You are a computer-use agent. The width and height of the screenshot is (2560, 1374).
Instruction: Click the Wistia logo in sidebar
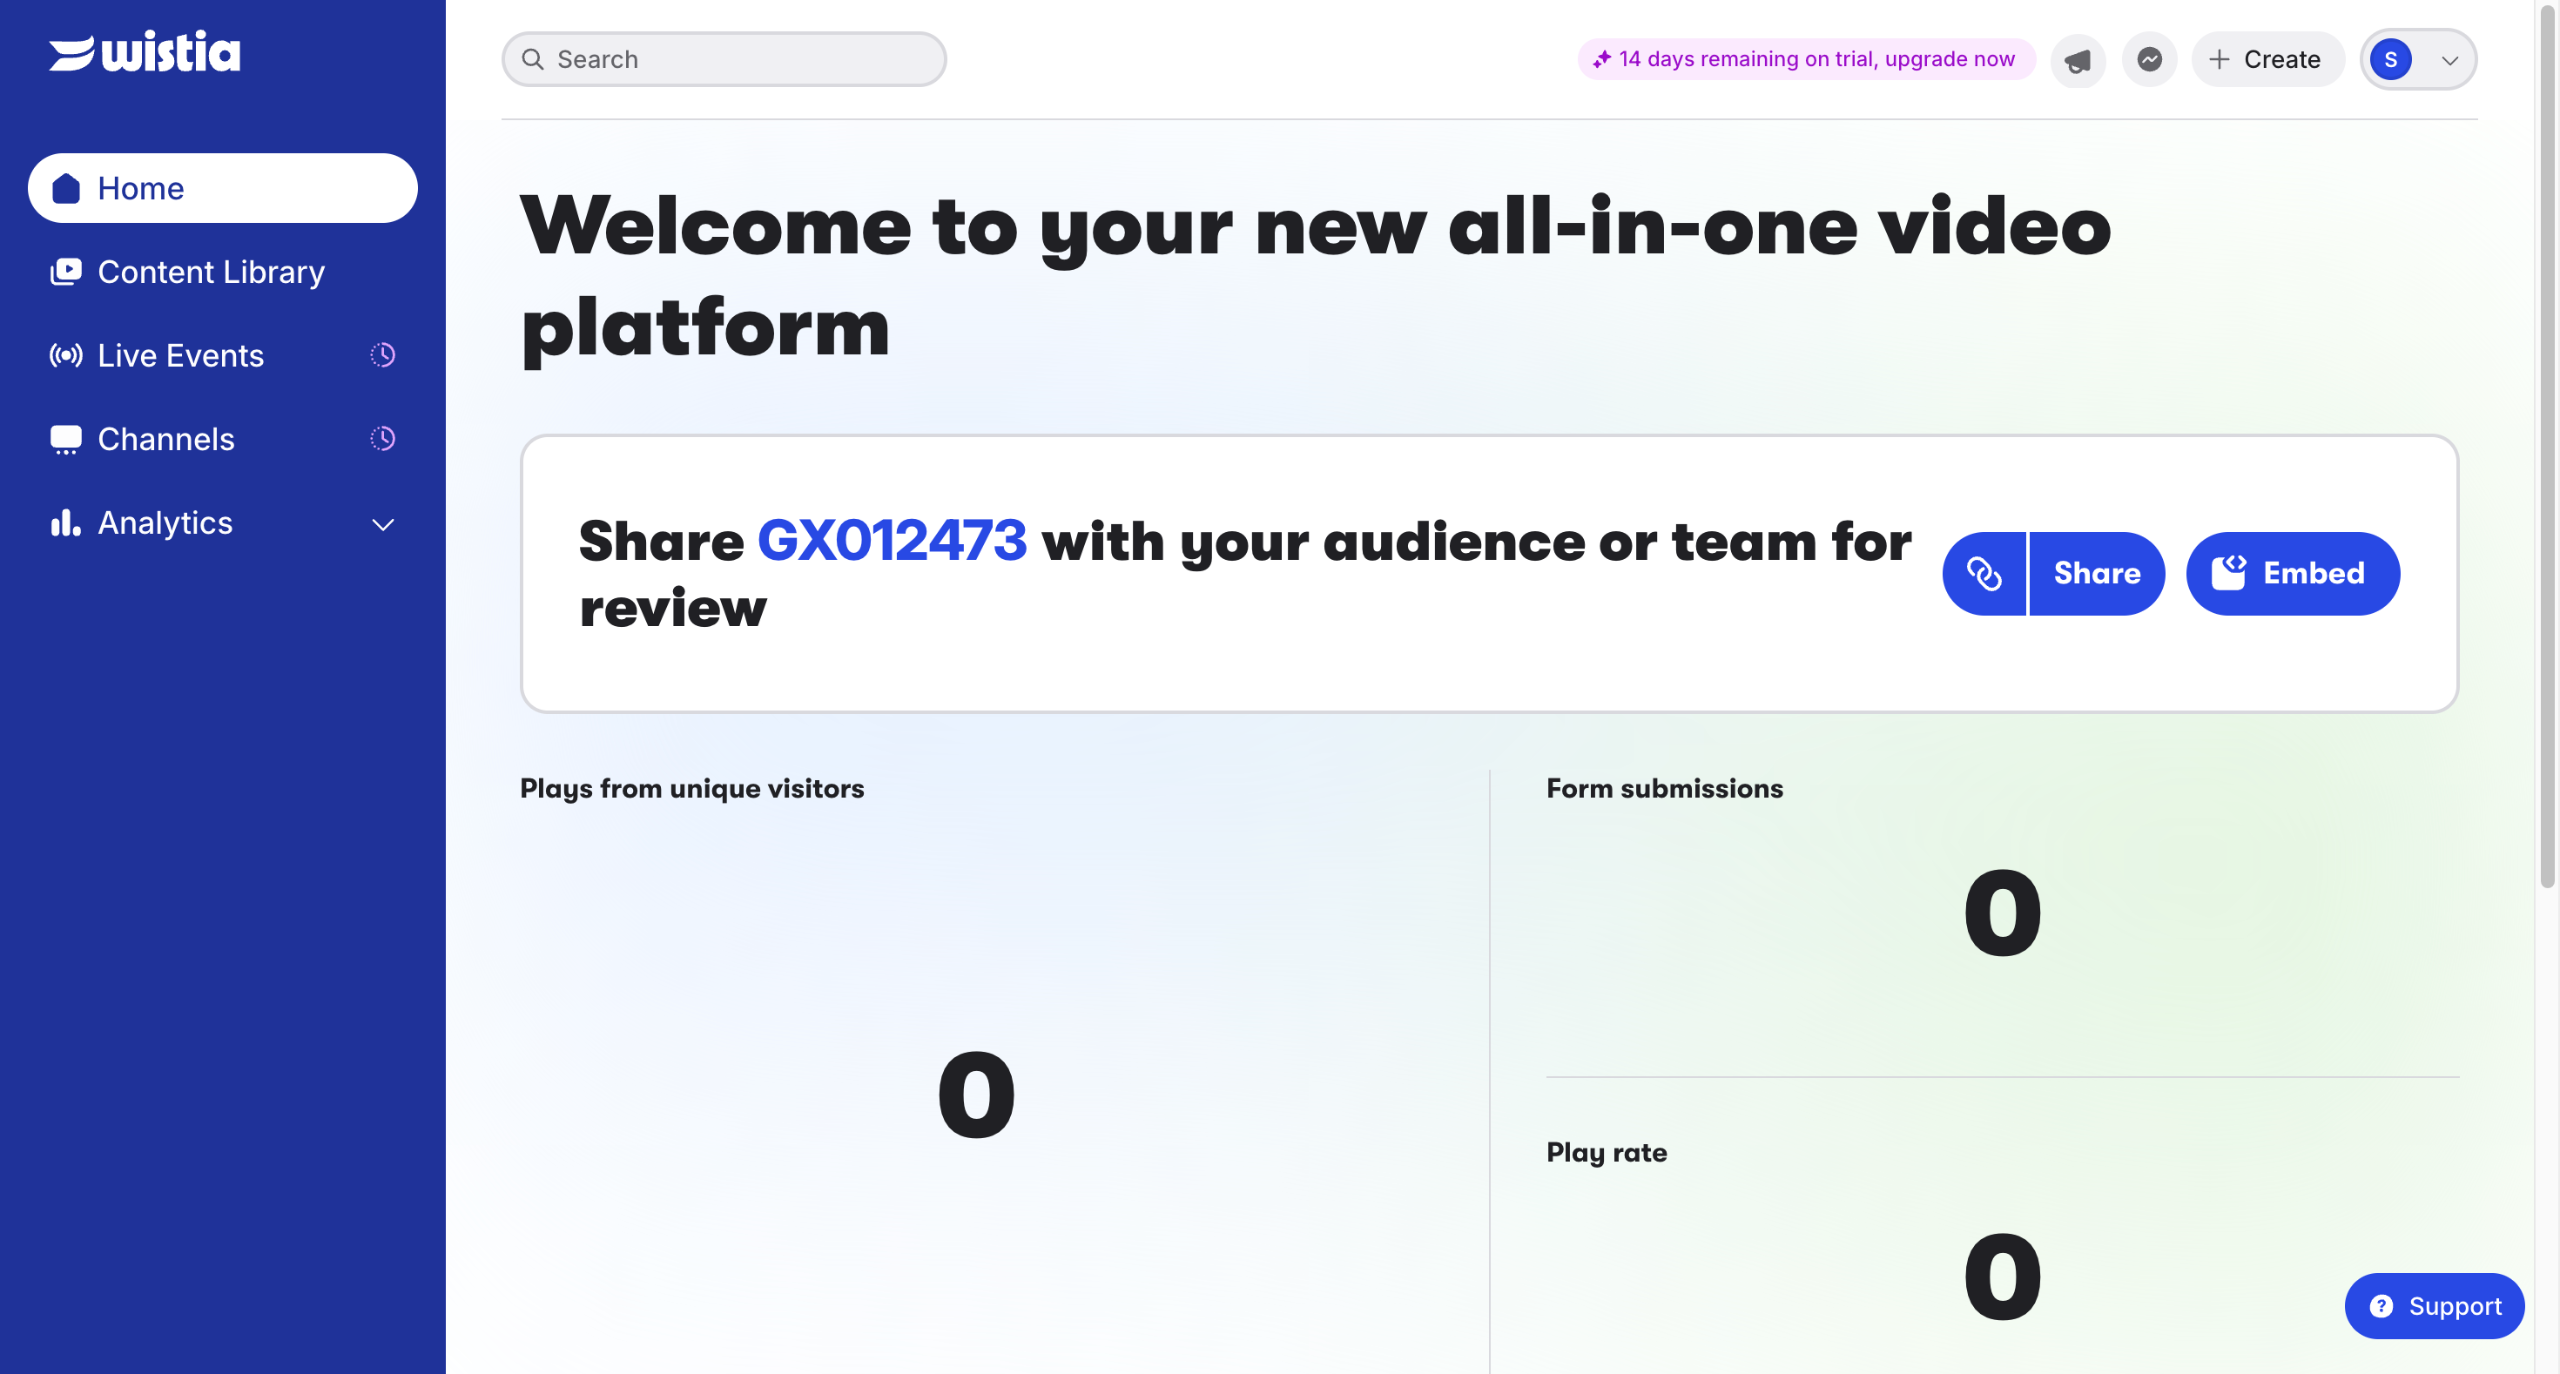click(x=145, y=52)
